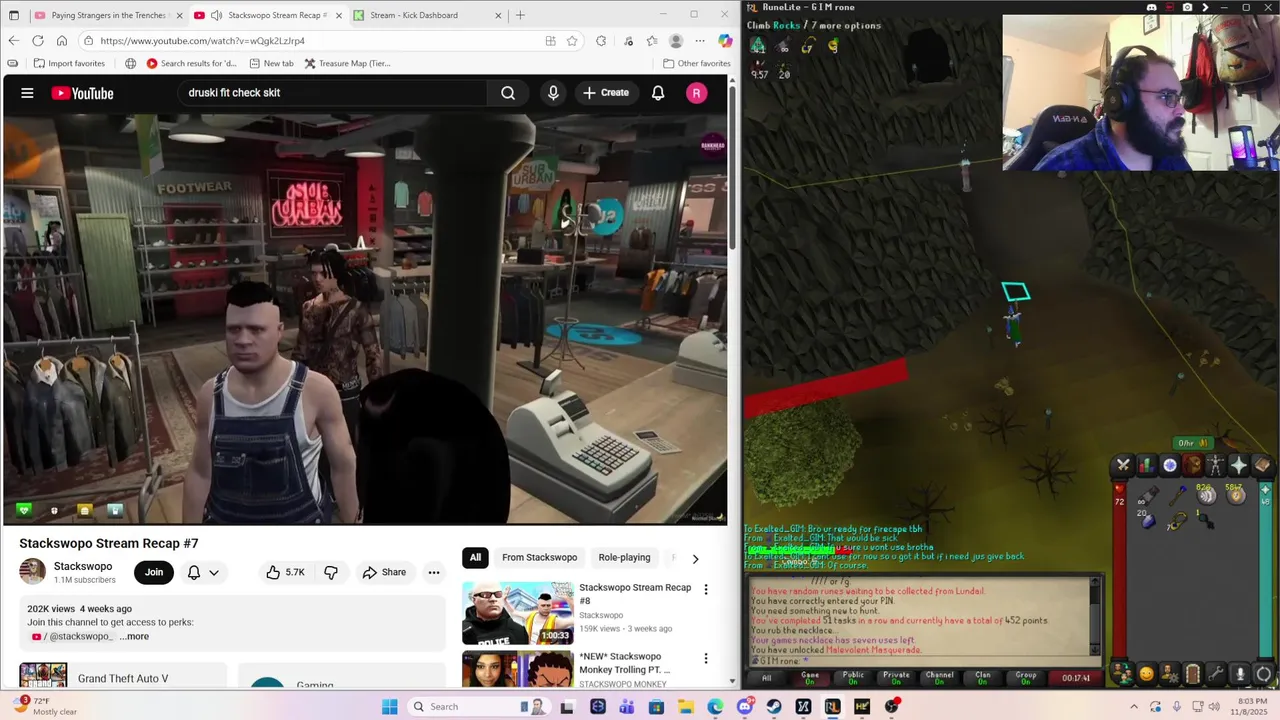Click the Share button below the video

[x=384, y=572]
